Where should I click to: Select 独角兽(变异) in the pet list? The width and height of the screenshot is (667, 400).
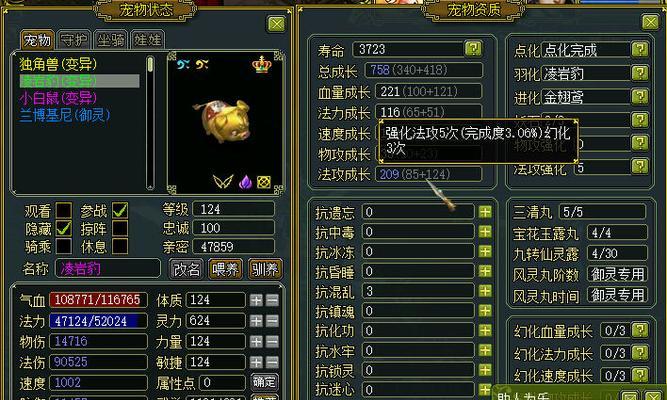click(58, 64)
